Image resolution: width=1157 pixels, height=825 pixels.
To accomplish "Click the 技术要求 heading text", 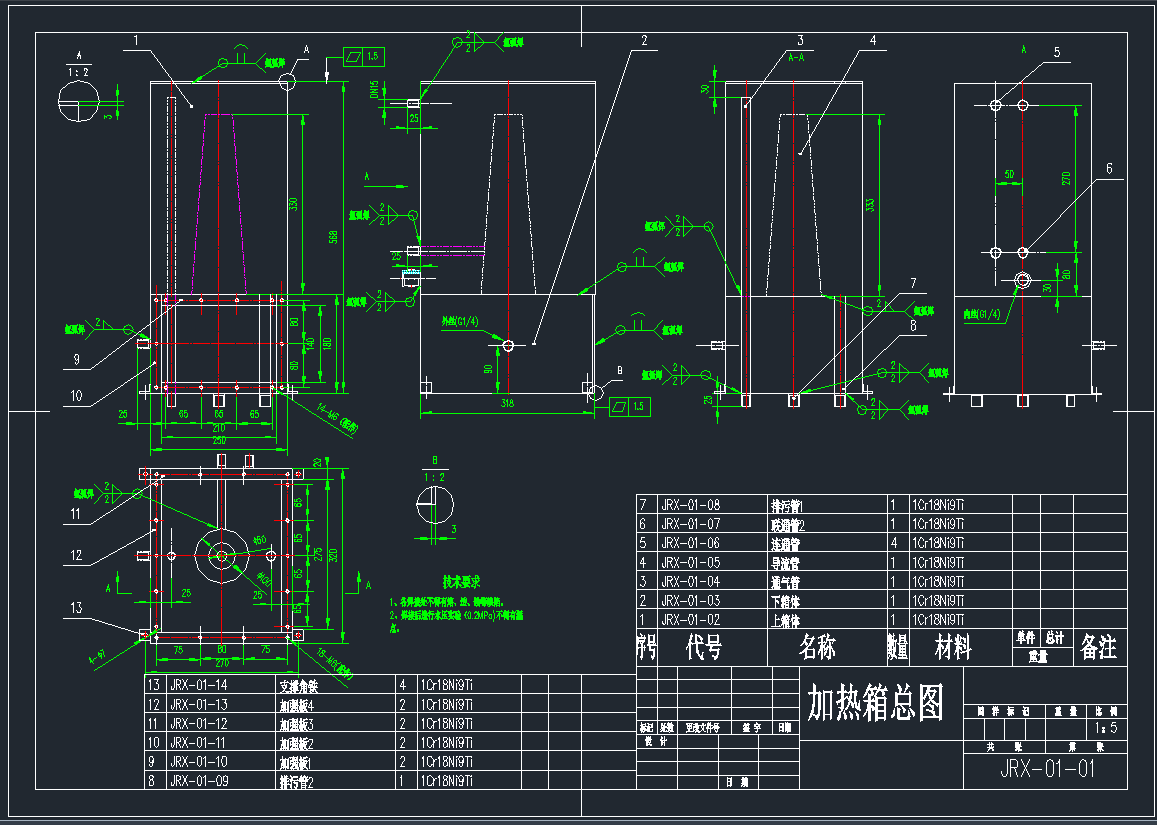I will tap(462, 581).
